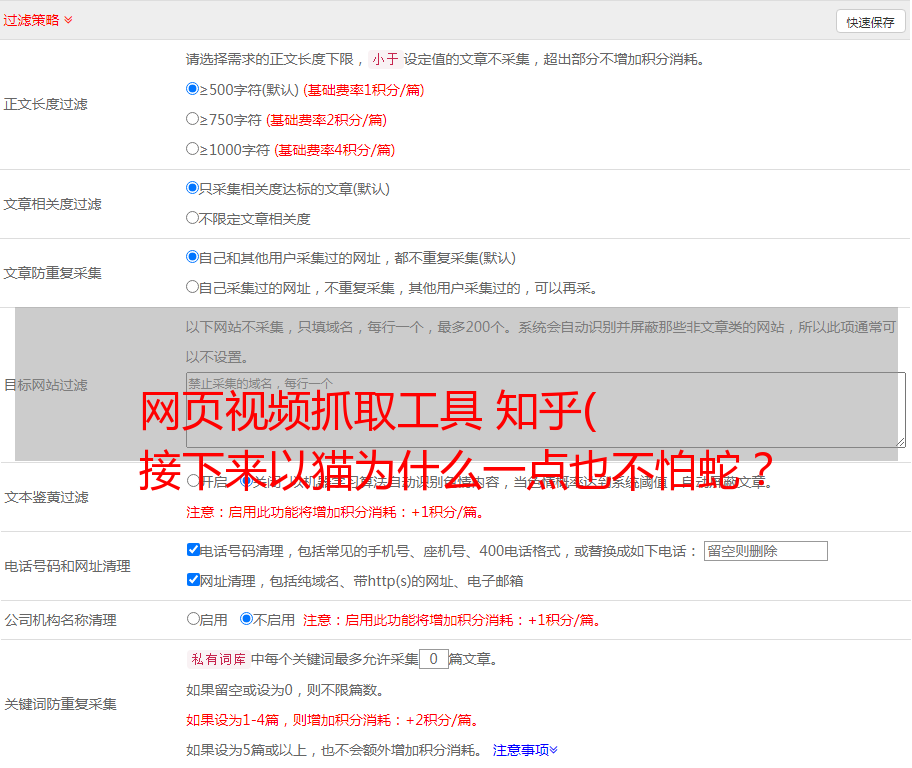Click the 目标网站过滤 row label
The width and height of the screenshot is (912, 768).
tap(46, 385)
